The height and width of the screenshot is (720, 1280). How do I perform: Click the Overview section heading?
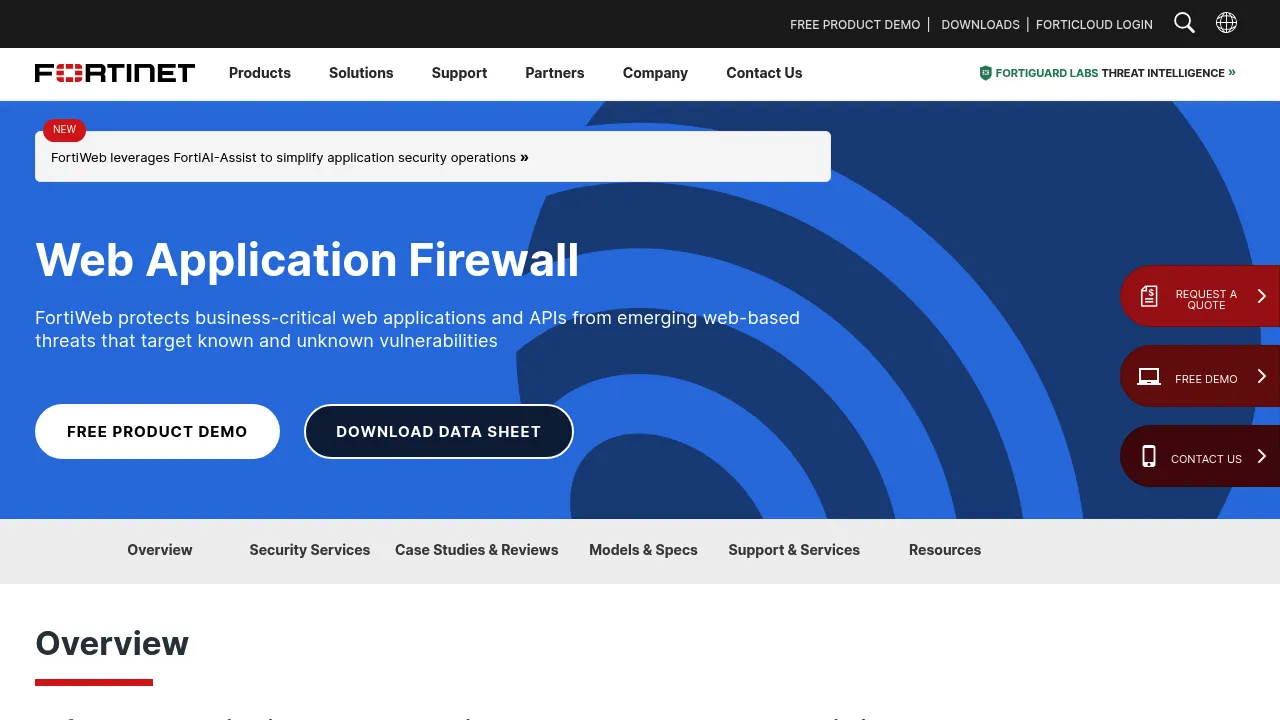point(112,643)
